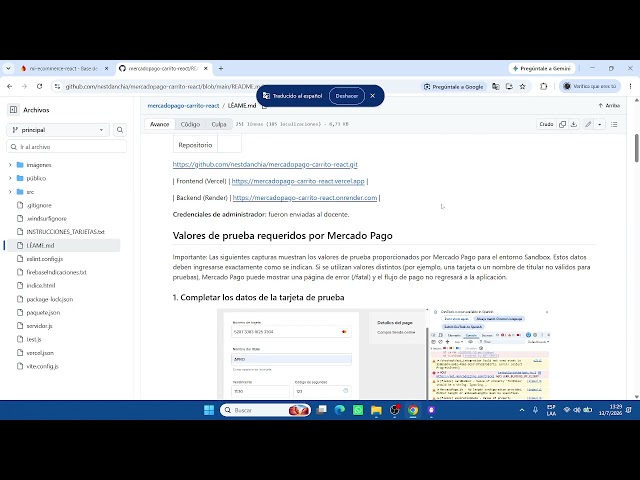Open the .gitignore file
Viewport: 640px width, 480px height.
tap(39, 205)
